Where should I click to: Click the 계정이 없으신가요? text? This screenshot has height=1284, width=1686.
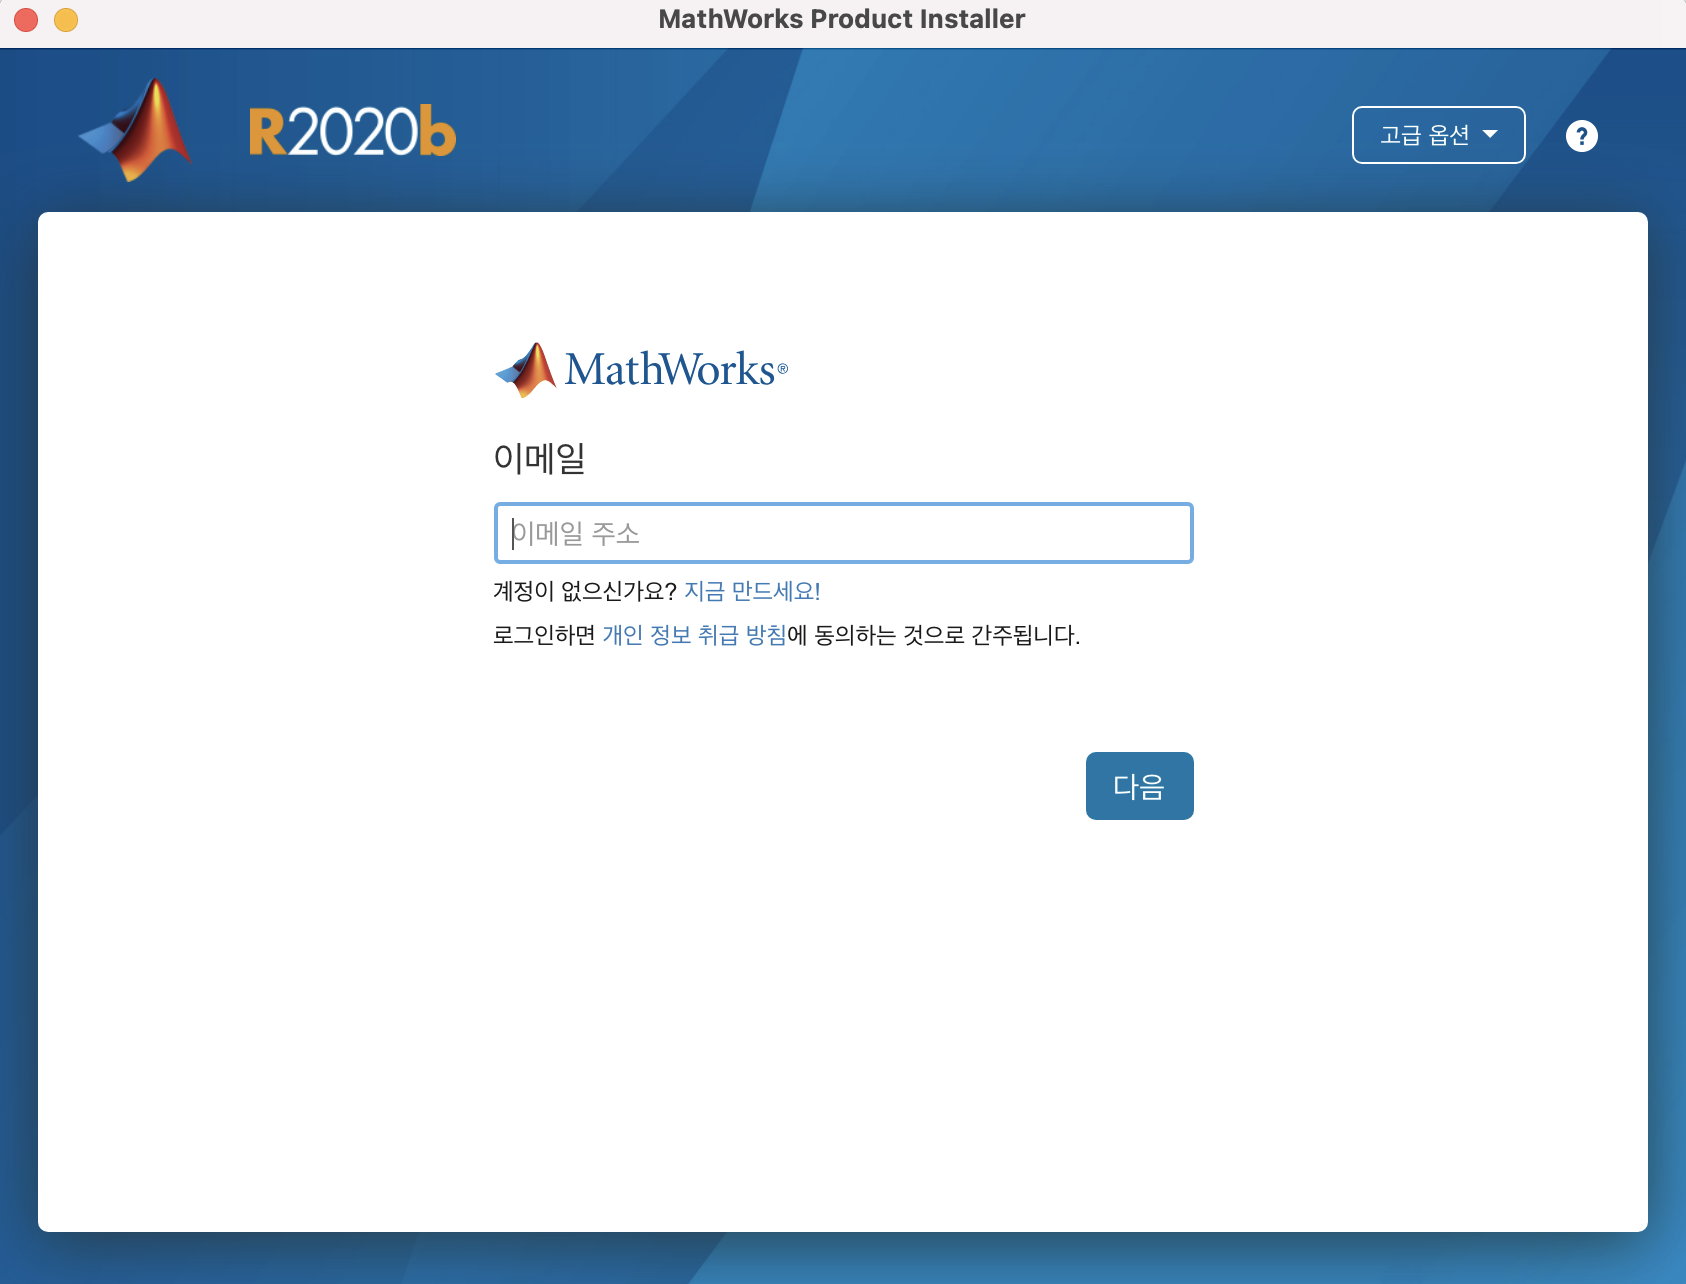pos(585,591)
